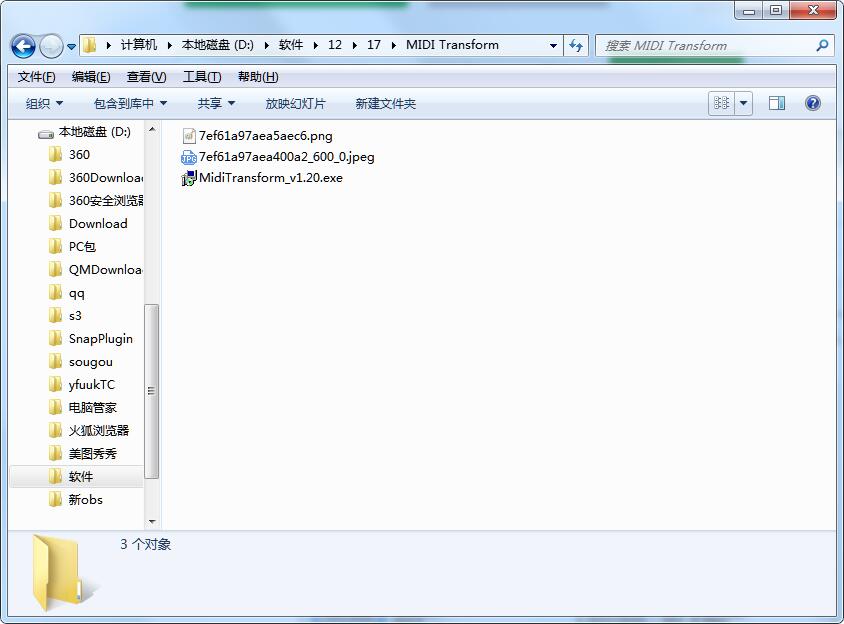Click the folder icon beside 新obs
This screenshot has height=624, width=844.
click(55, 499)
